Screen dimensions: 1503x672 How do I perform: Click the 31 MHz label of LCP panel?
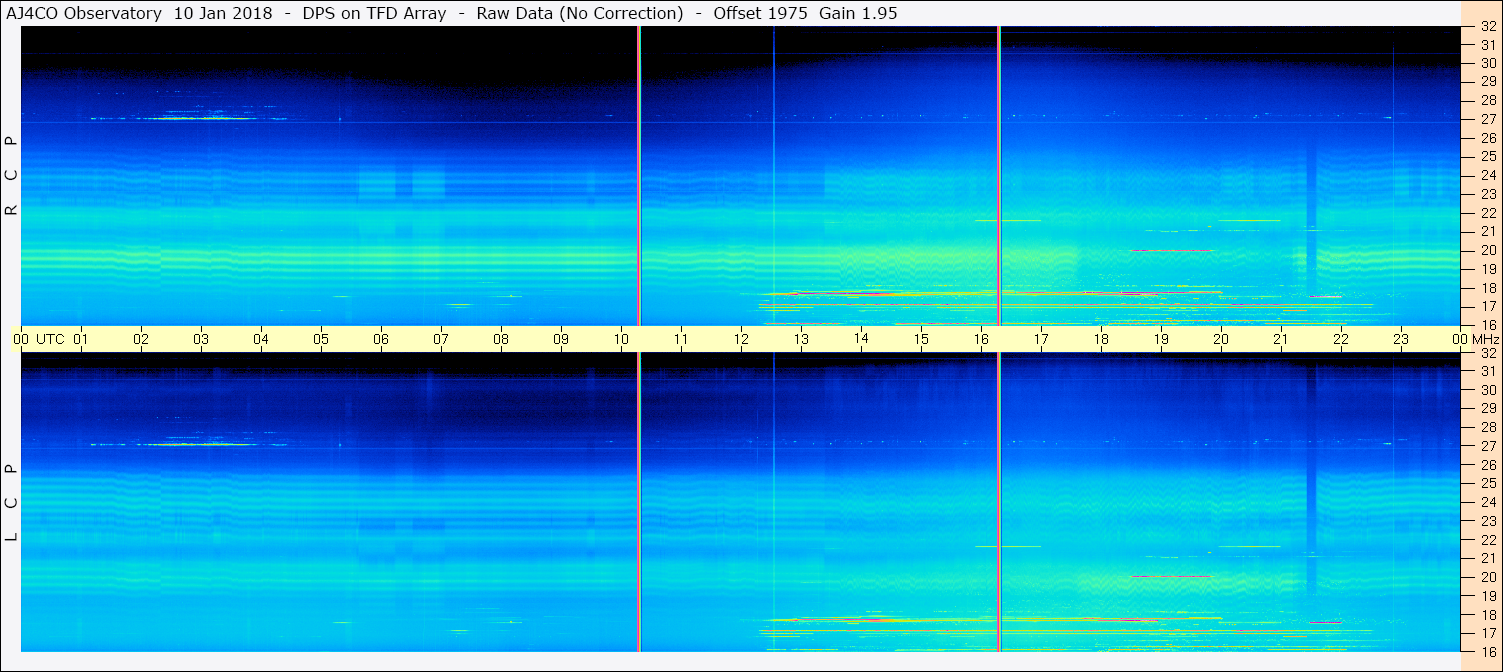[x=1488, y=371]
